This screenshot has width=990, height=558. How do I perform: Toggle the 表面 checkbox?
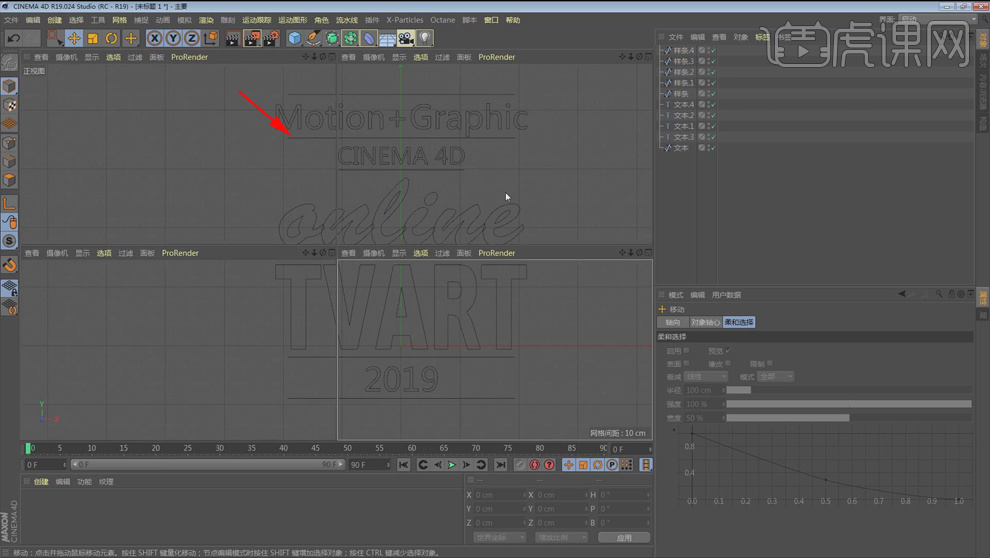point(686,364)
